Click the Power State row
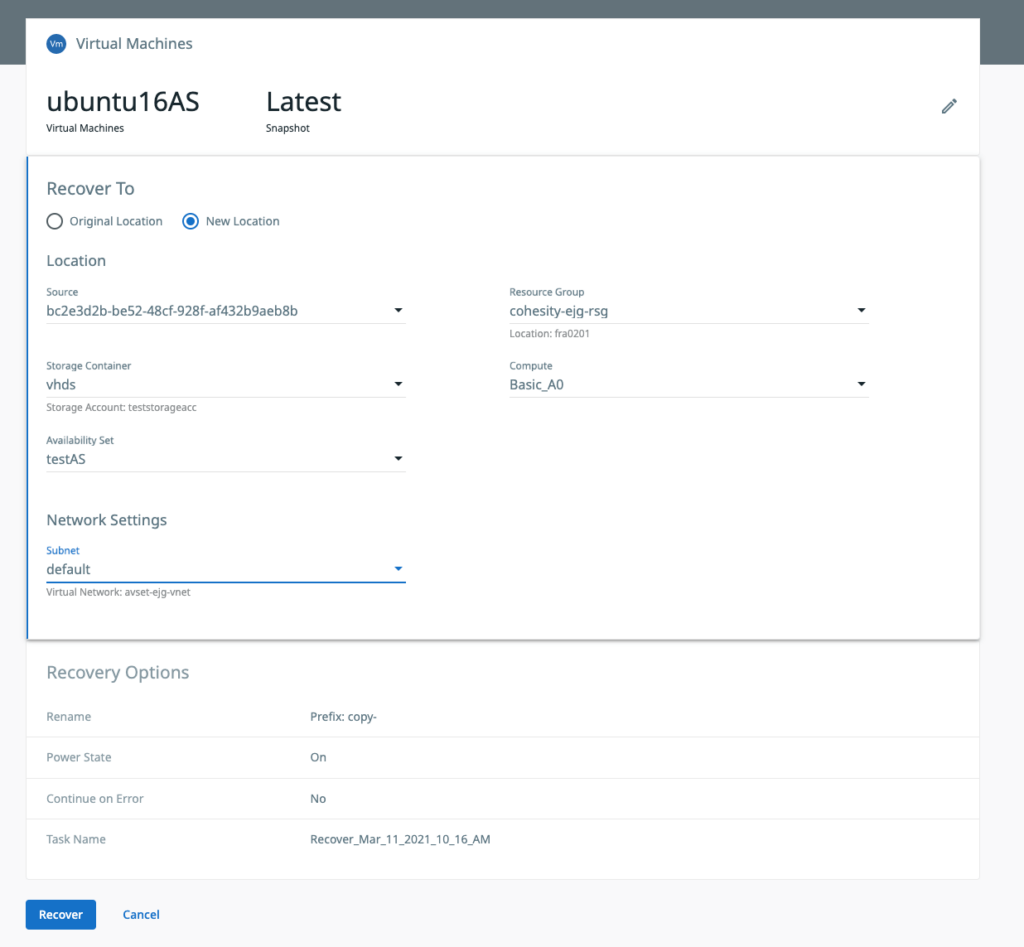 (503, 758)
